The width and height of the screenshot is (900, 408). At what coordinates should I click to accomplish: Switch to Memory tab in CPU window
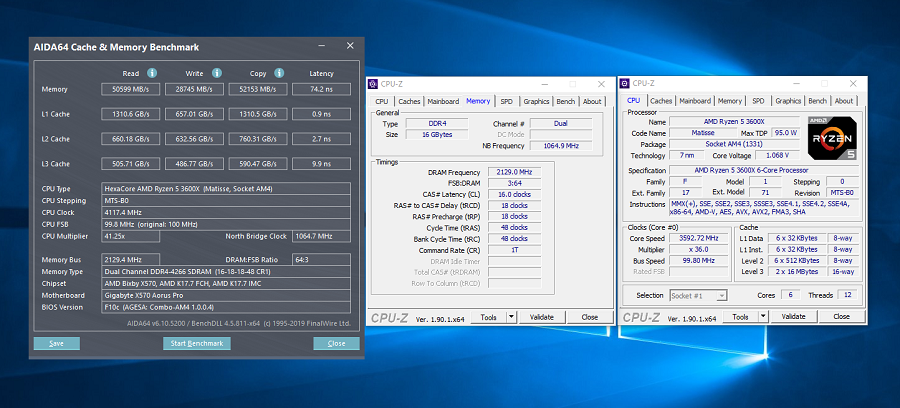(x=730, y=102)
